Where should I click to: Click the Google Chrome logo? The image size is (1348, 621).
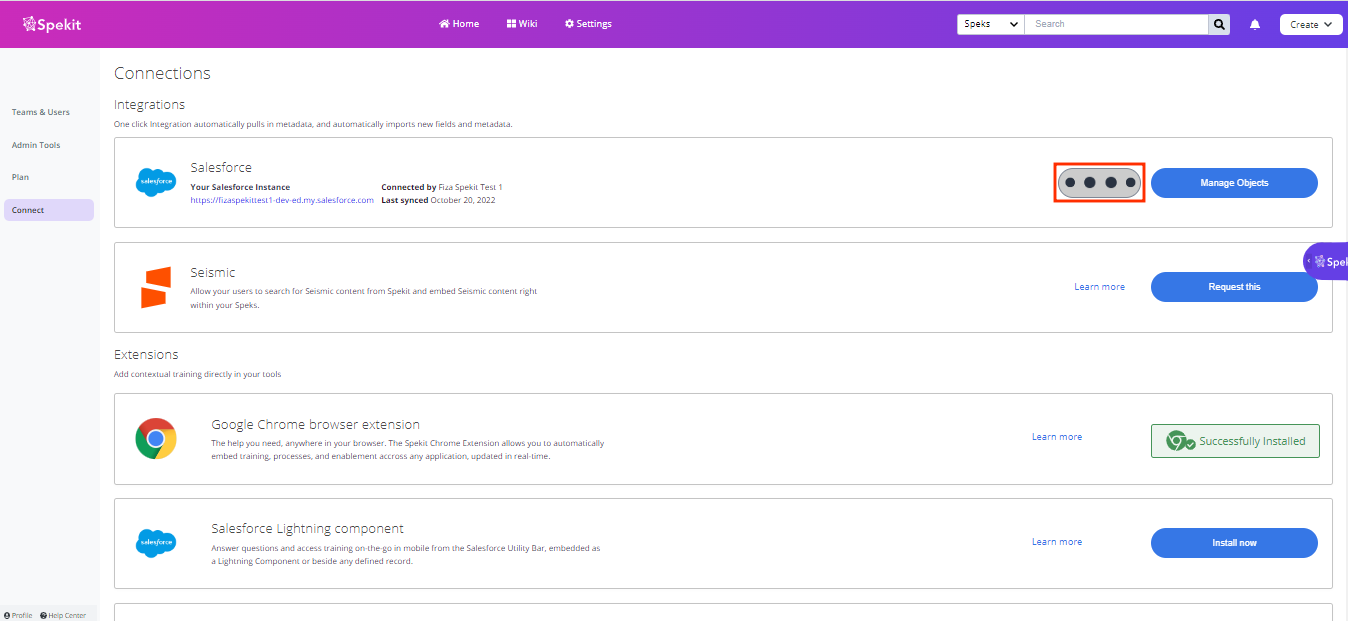pyautogui.click(x=156, y=439)
